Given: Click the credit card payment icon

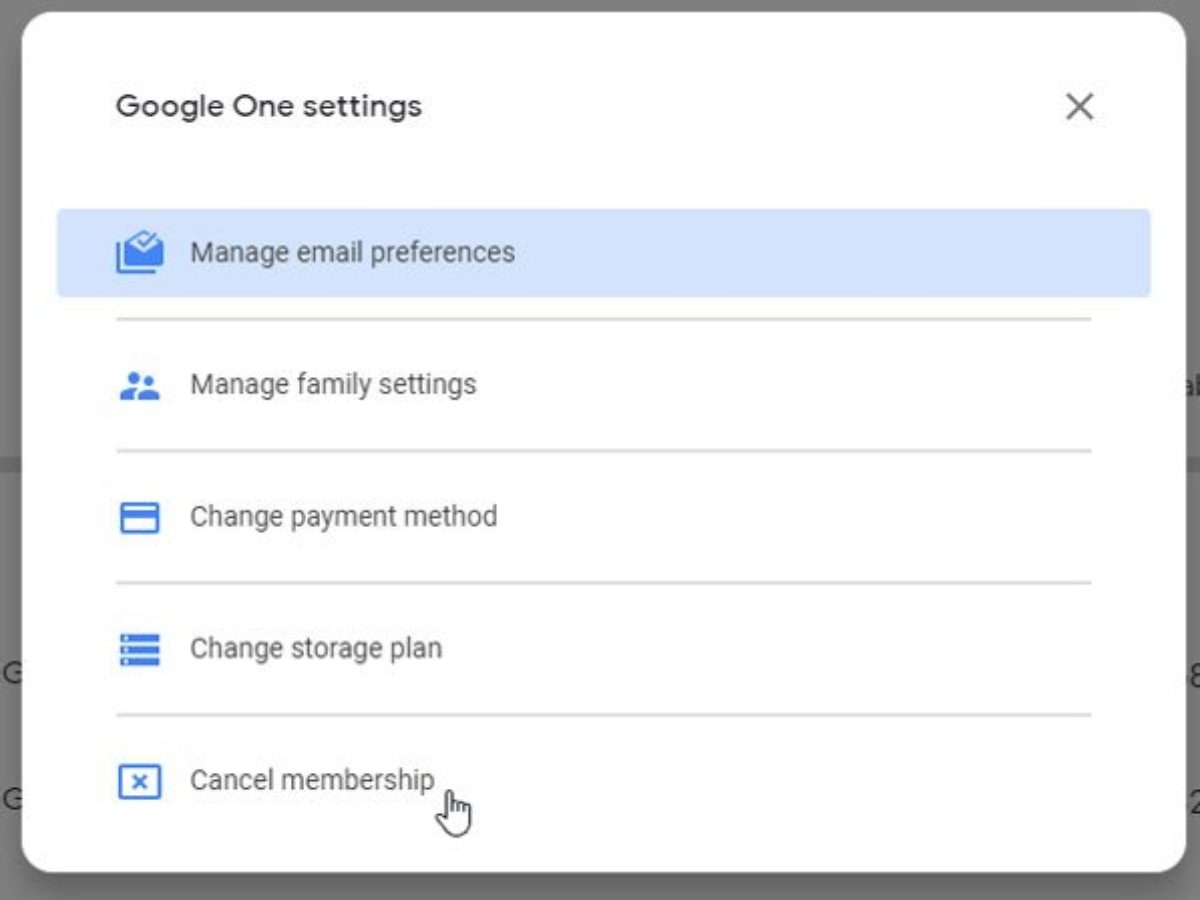Looking at the screenshot, I should pos(139,517).
